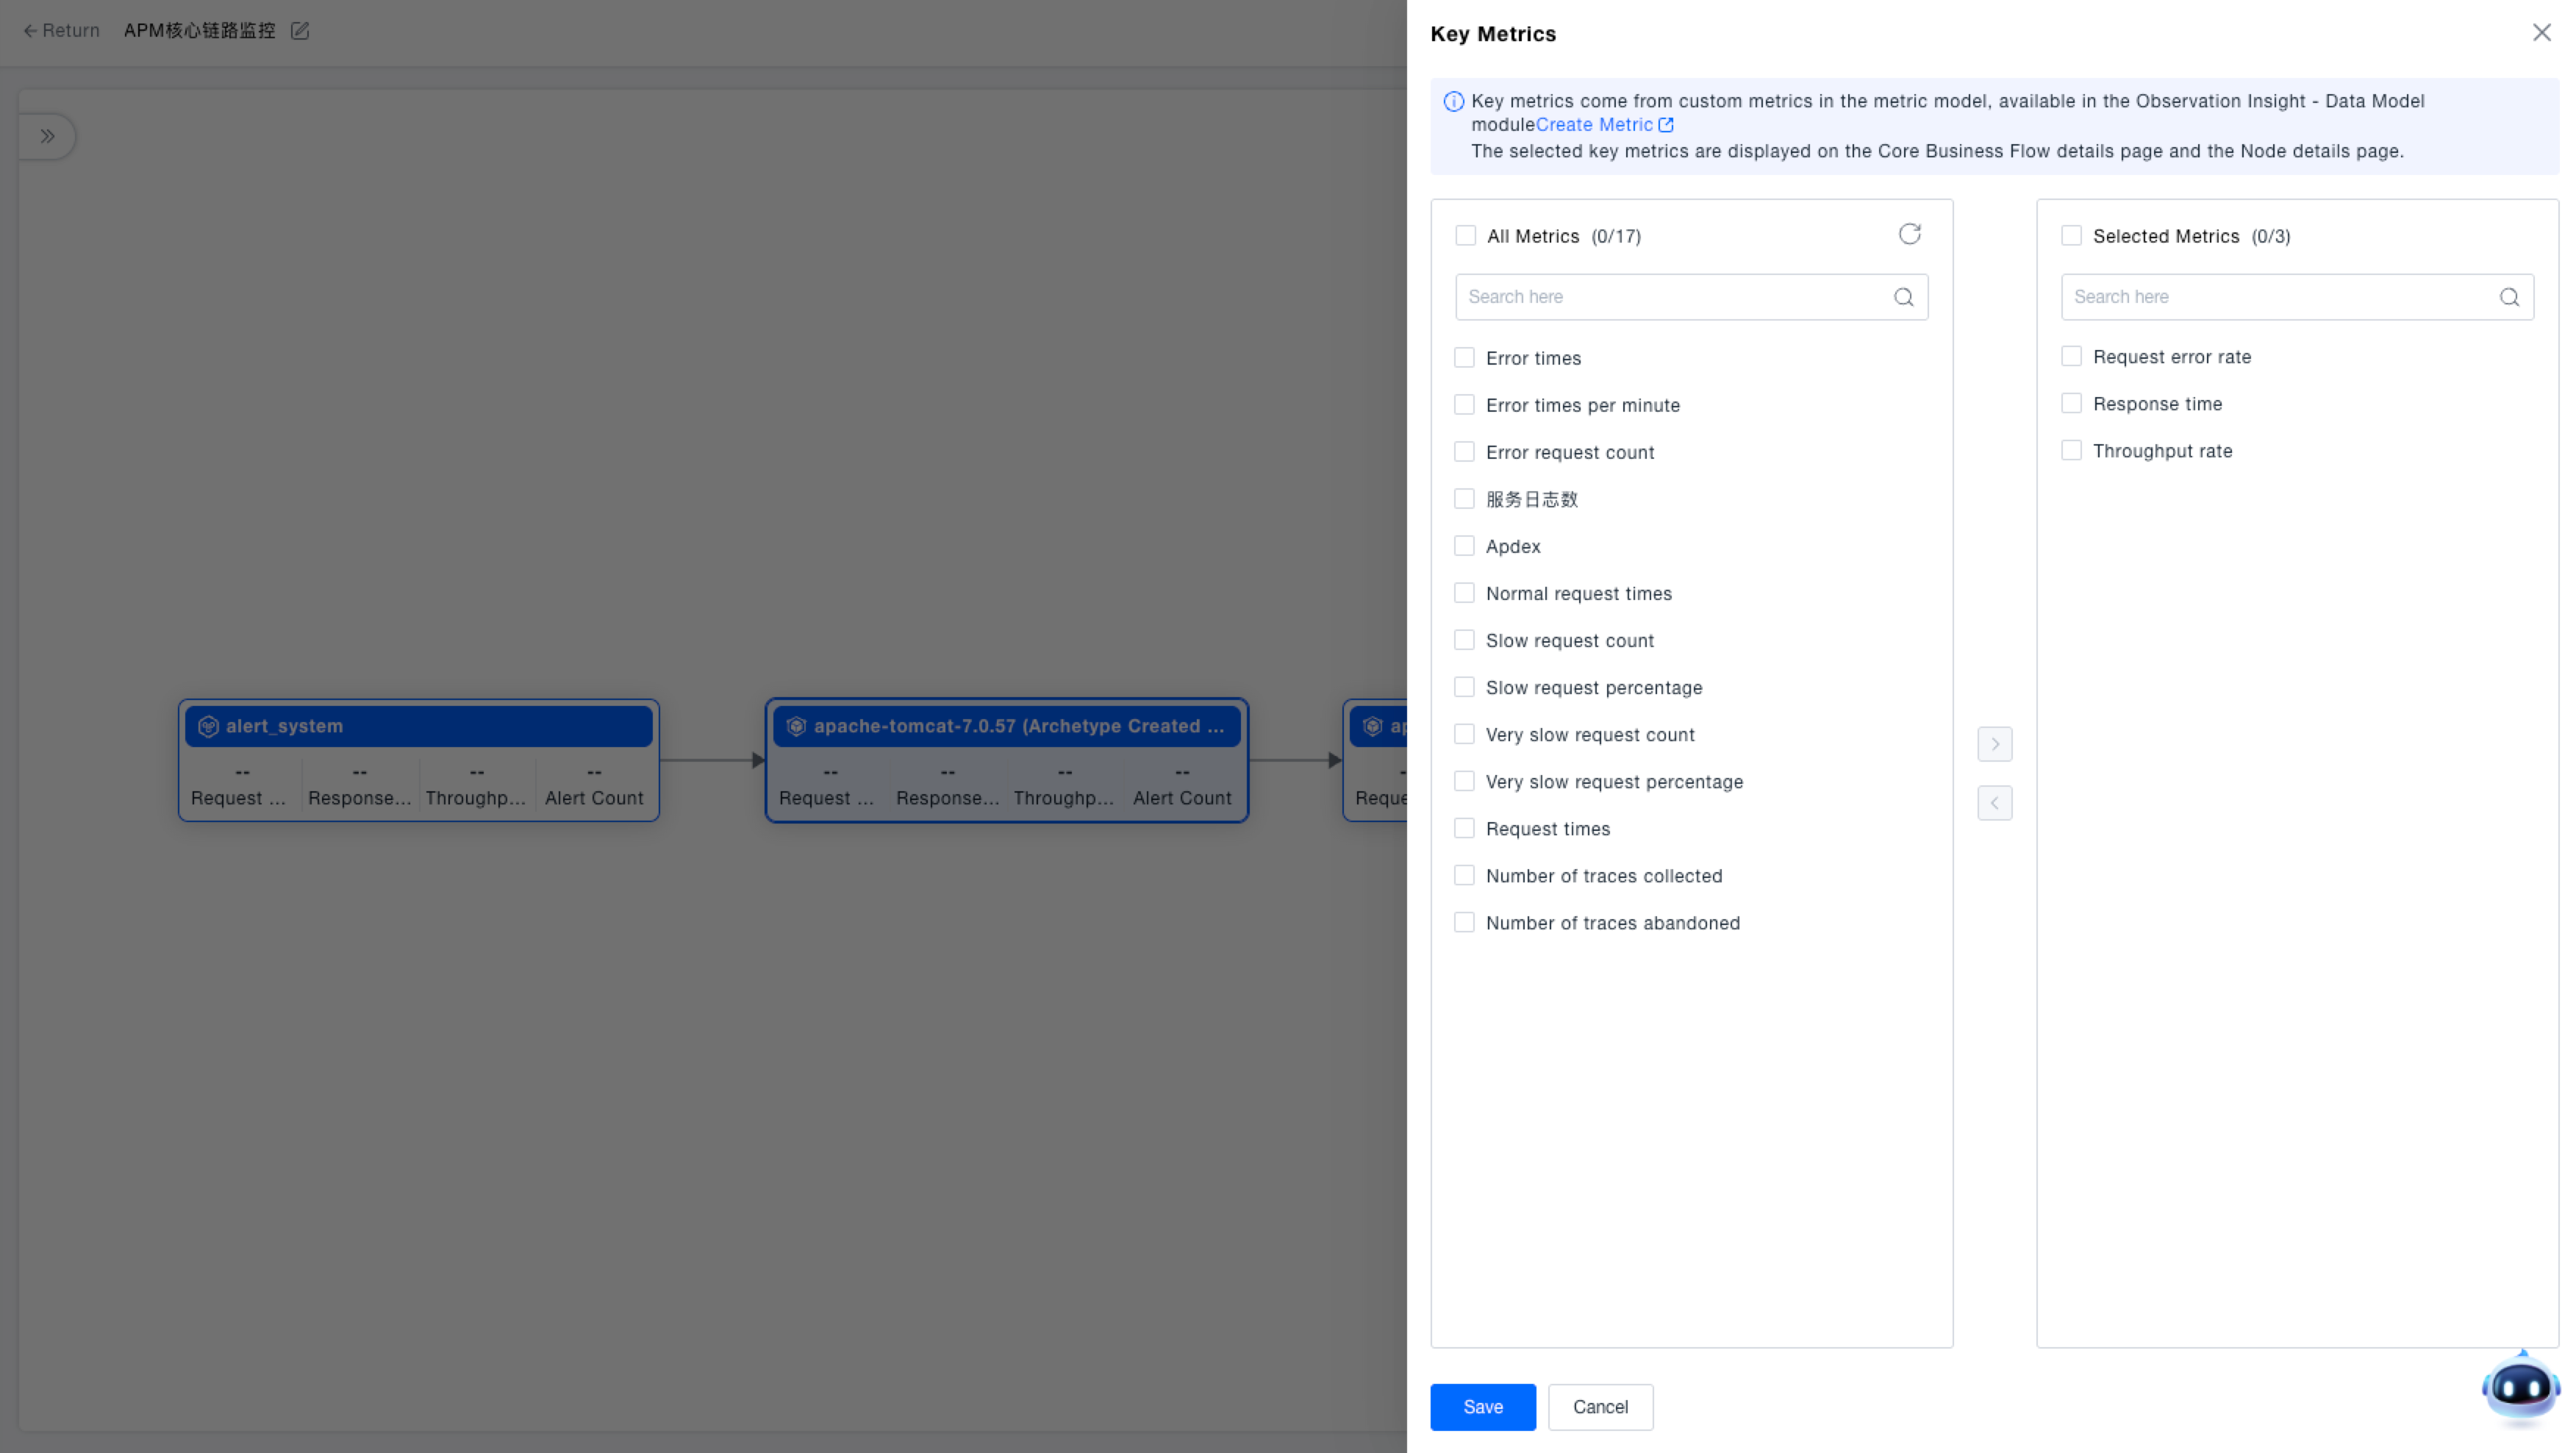Open the Create Metric link
Screen dimensions: 2576x1453
1593,125
